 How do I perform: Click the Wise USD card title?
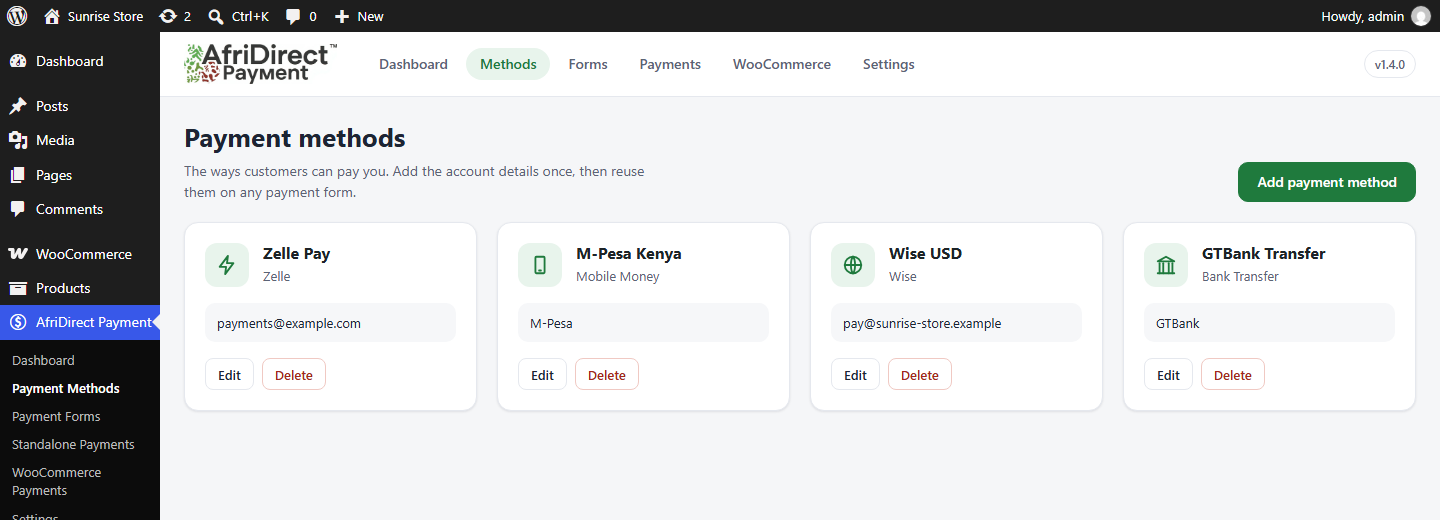coord(925,253)
